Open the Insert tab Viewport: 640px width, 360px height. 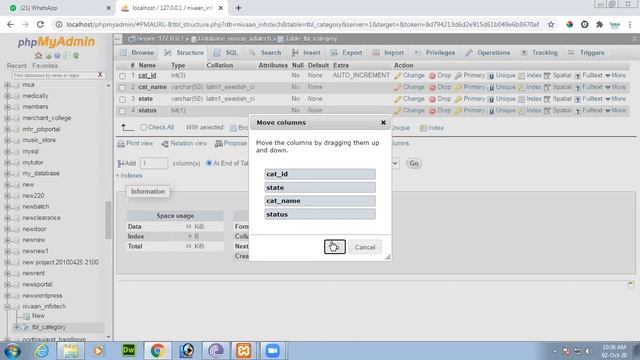pyautogui.click(x=306, y=53)
